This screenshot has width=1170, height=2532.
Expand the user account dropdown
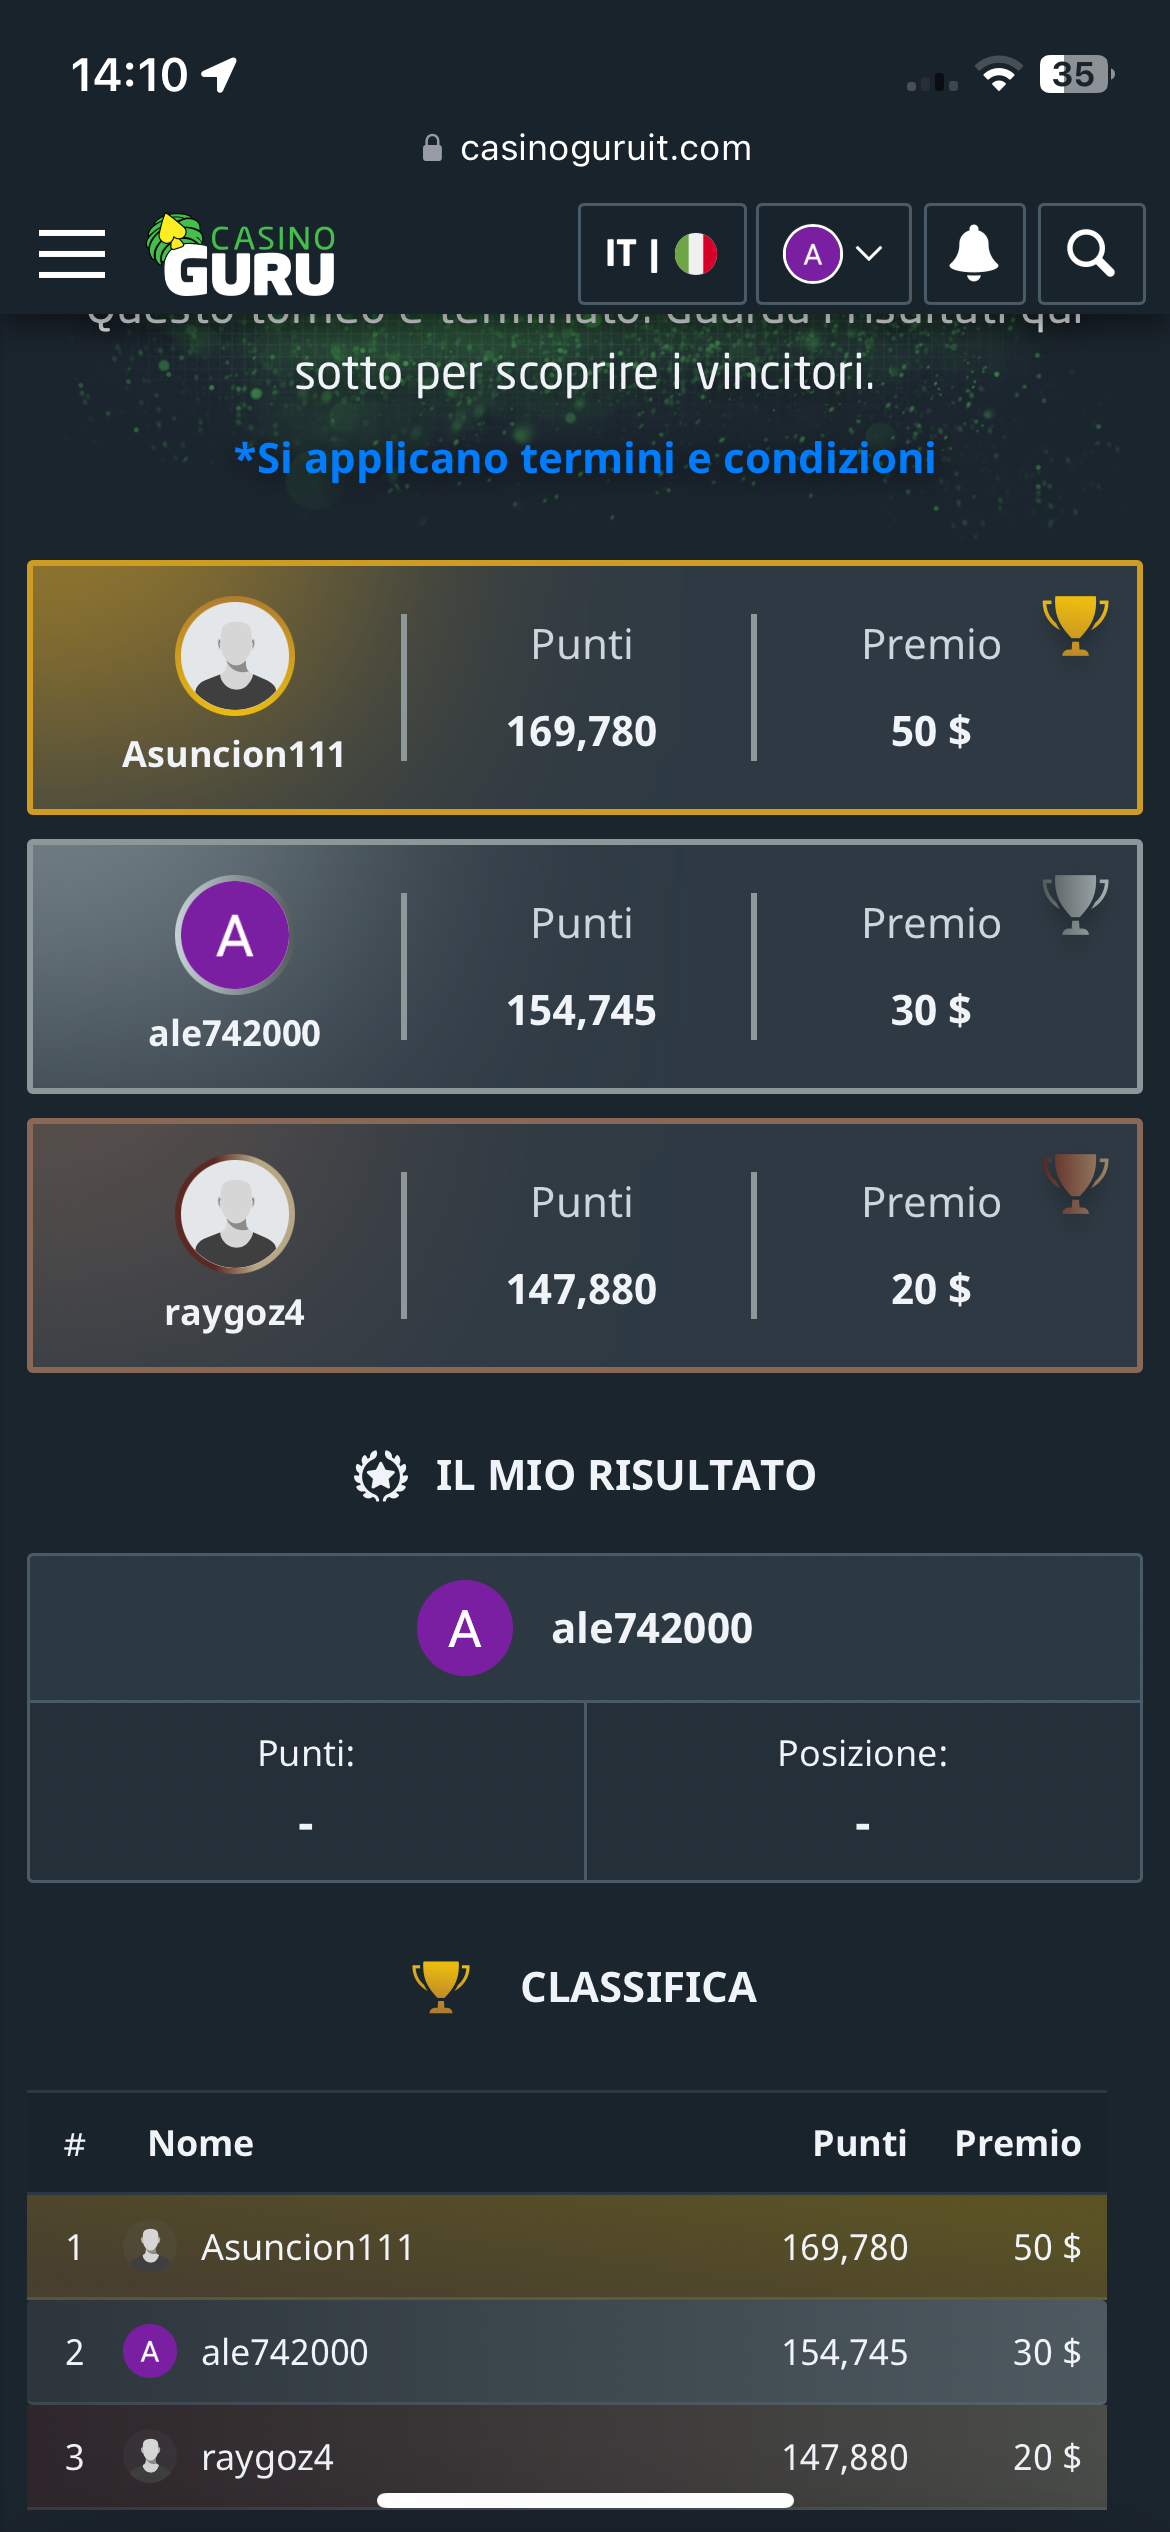833,254
